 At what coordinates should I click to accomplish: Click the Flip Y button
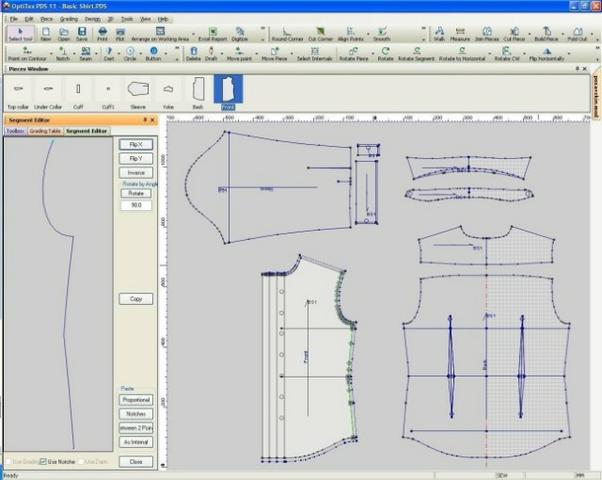coord(136,159)
